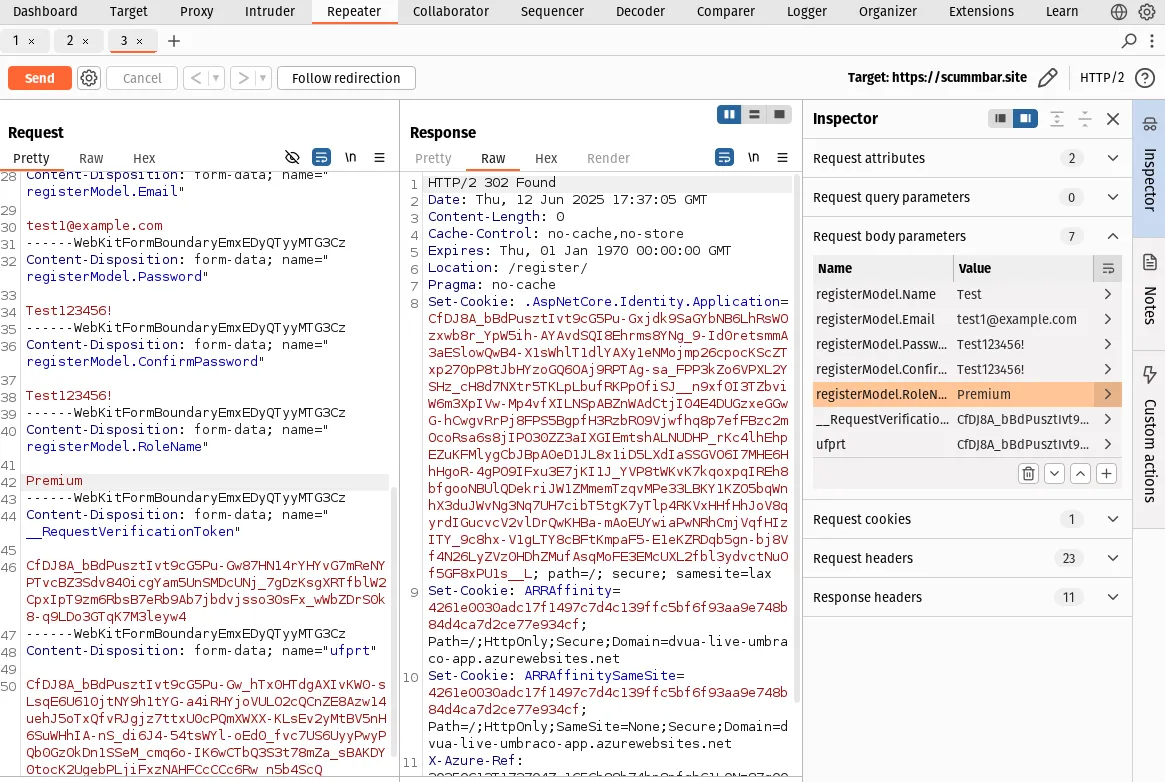This screenshot has width=1165, height=782.
Task: Open the Decoder tab
Action: point(640,12)
